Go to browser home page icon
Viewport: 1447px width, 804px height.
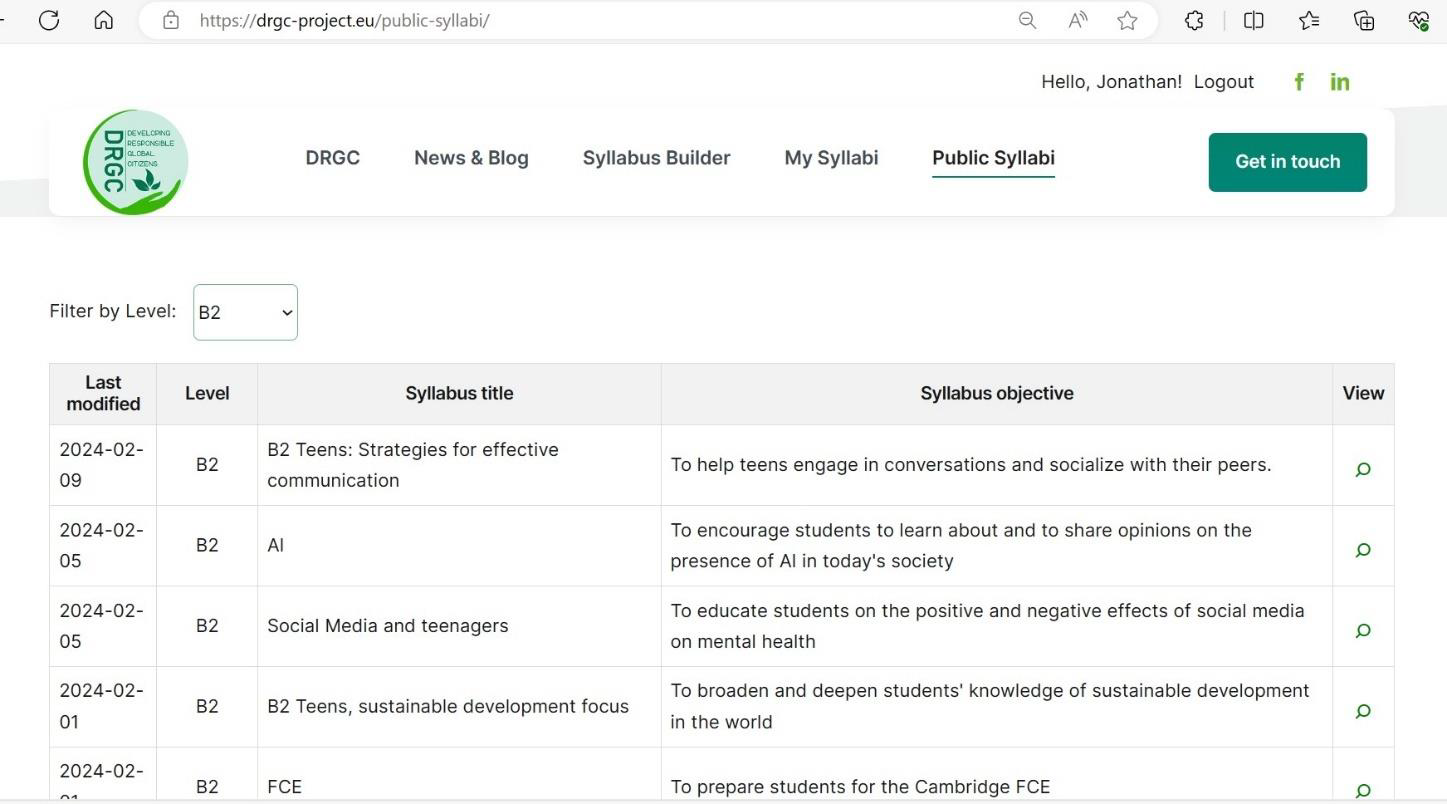(x=104, y=20)
